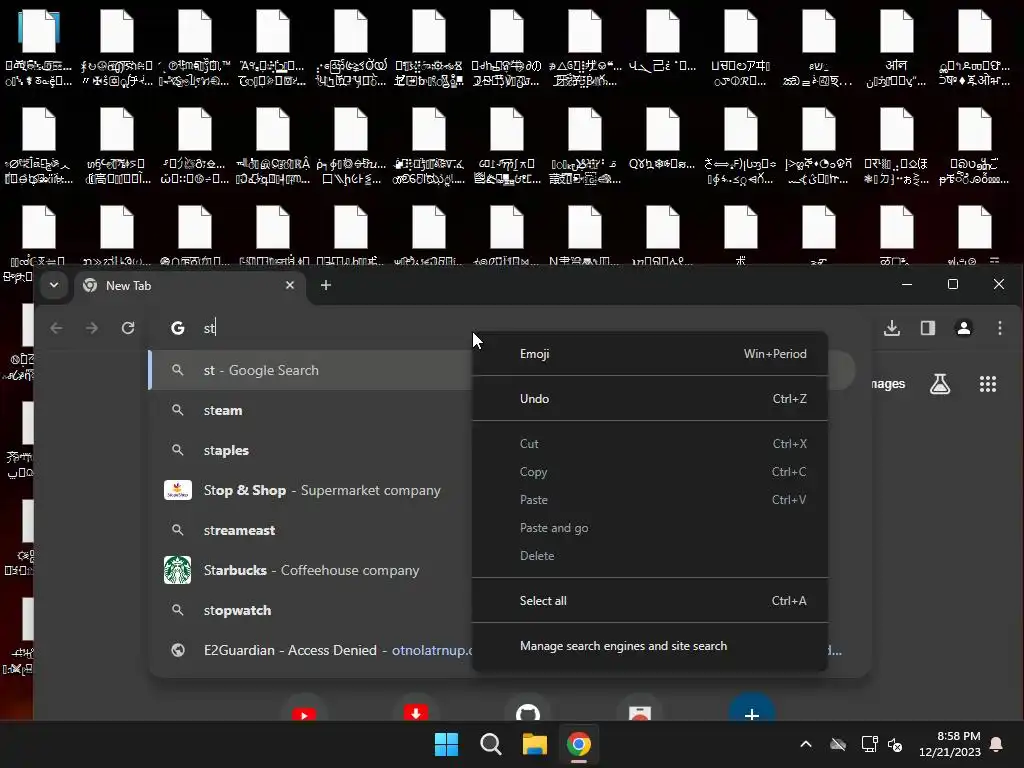Open the Chrome three-dot menu

1000,328
